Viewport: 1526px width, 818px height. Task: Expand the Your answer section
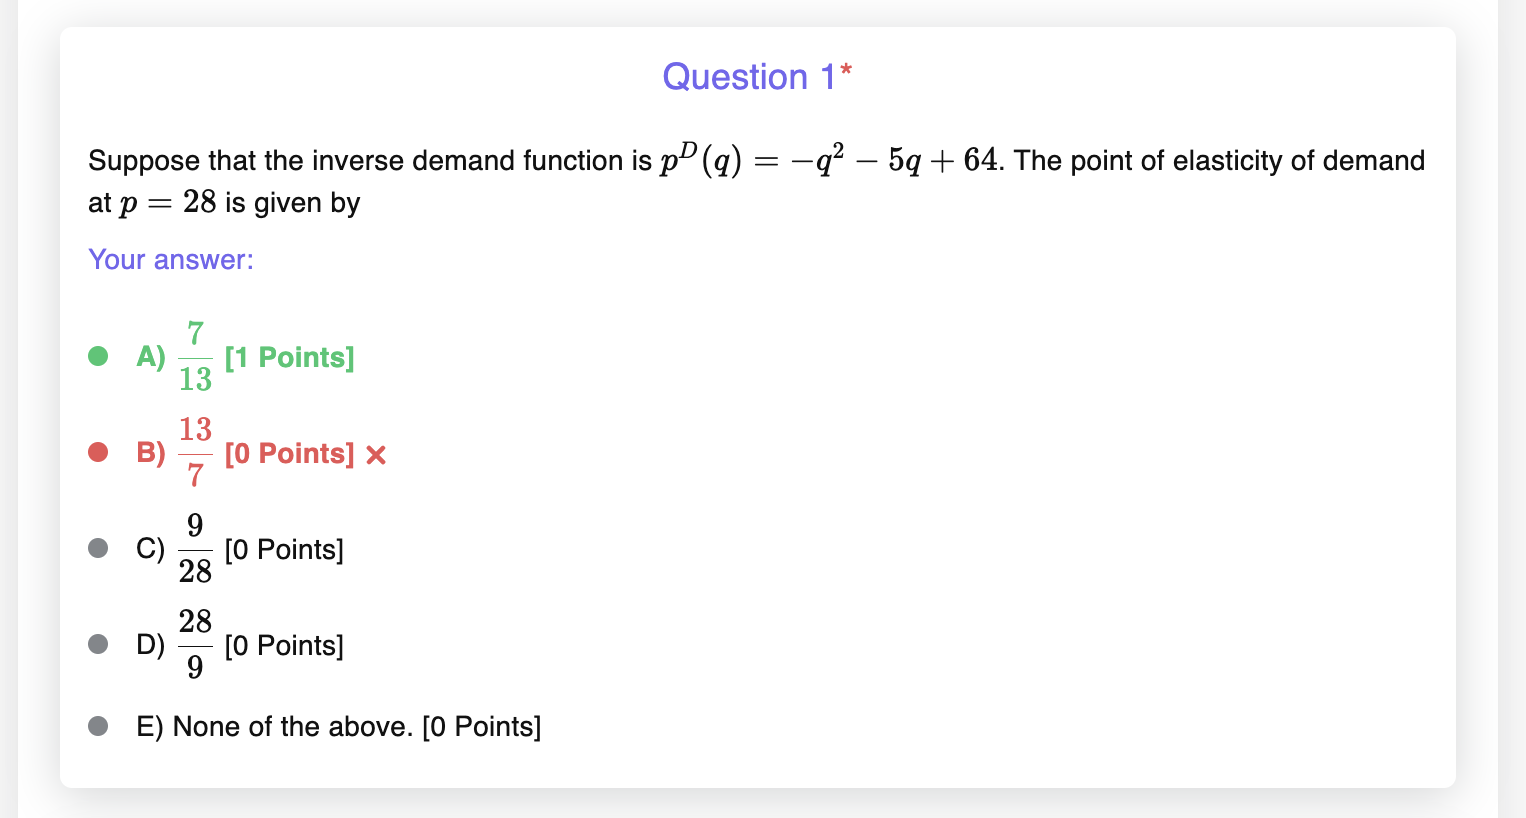coord(170,259)
